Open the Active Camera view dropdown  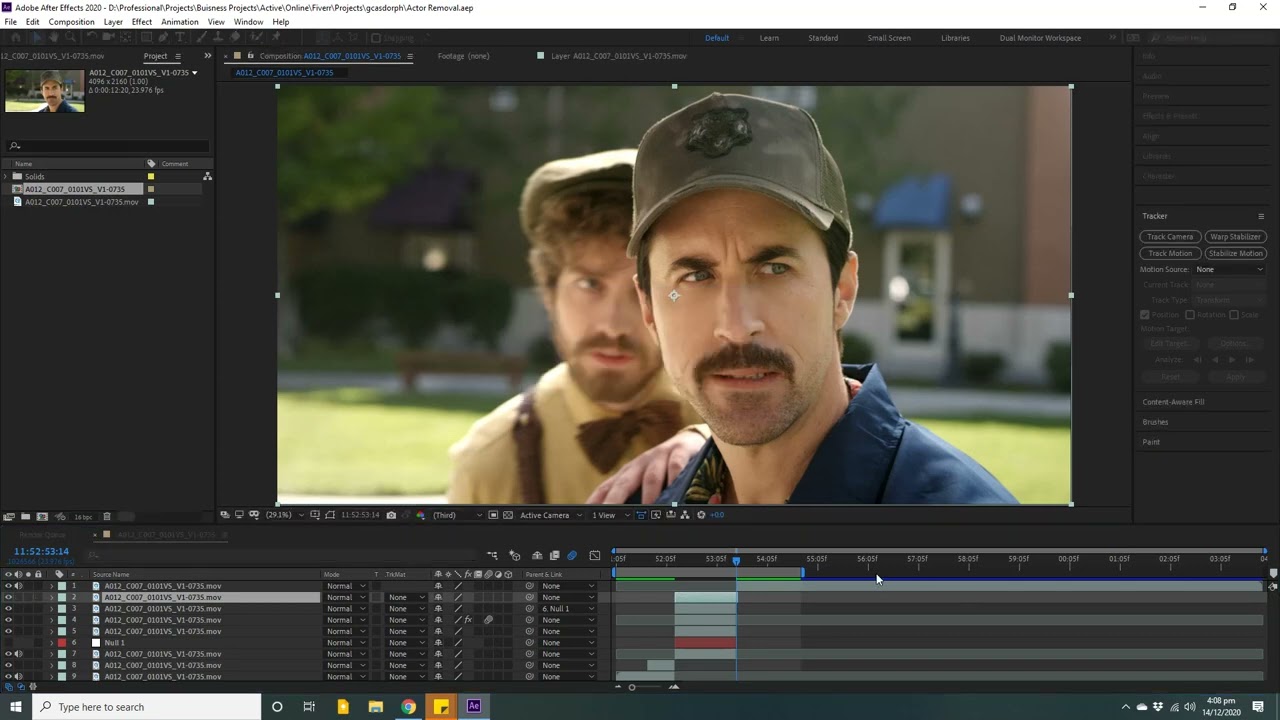coord(550,515)
